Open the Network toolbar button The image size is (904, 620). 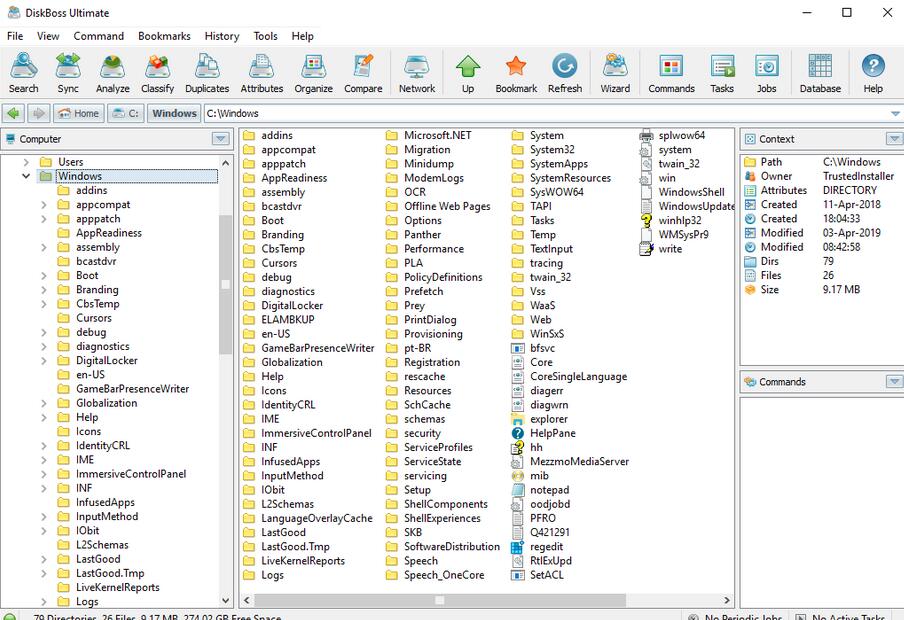[x=417, y=73]
